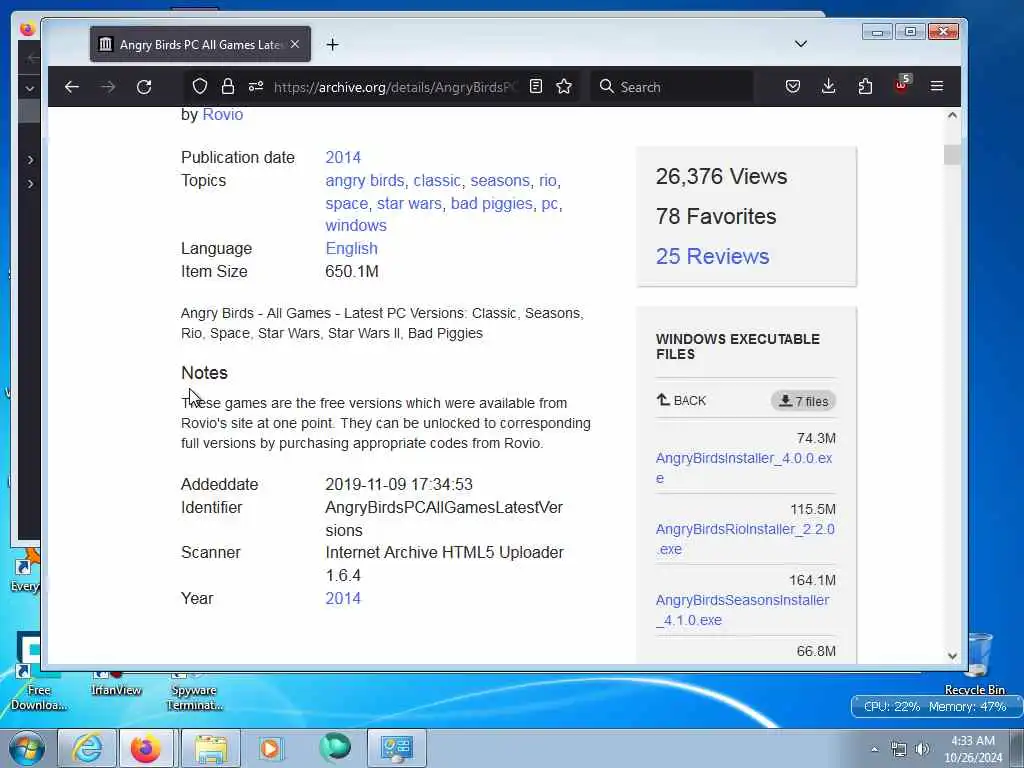
Task: Click the Item Size value 650.1M
Action: click(x=352, y=272)
